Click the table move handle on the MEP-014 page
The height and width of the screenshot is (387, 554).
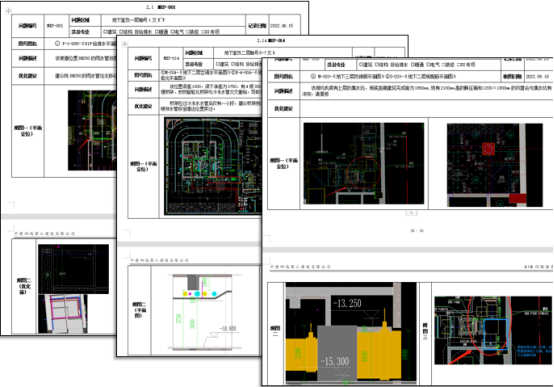(x=124, y=44)
